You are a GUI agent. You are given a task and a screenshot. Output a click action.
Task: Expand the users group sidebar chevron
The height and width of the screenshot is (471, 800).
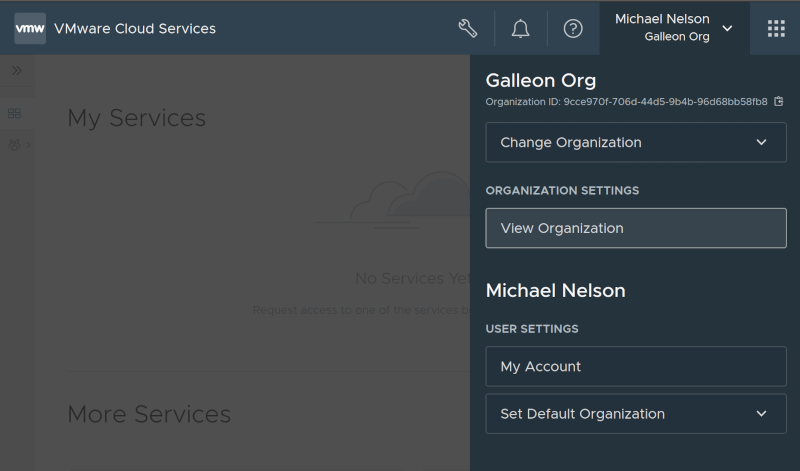28,145
